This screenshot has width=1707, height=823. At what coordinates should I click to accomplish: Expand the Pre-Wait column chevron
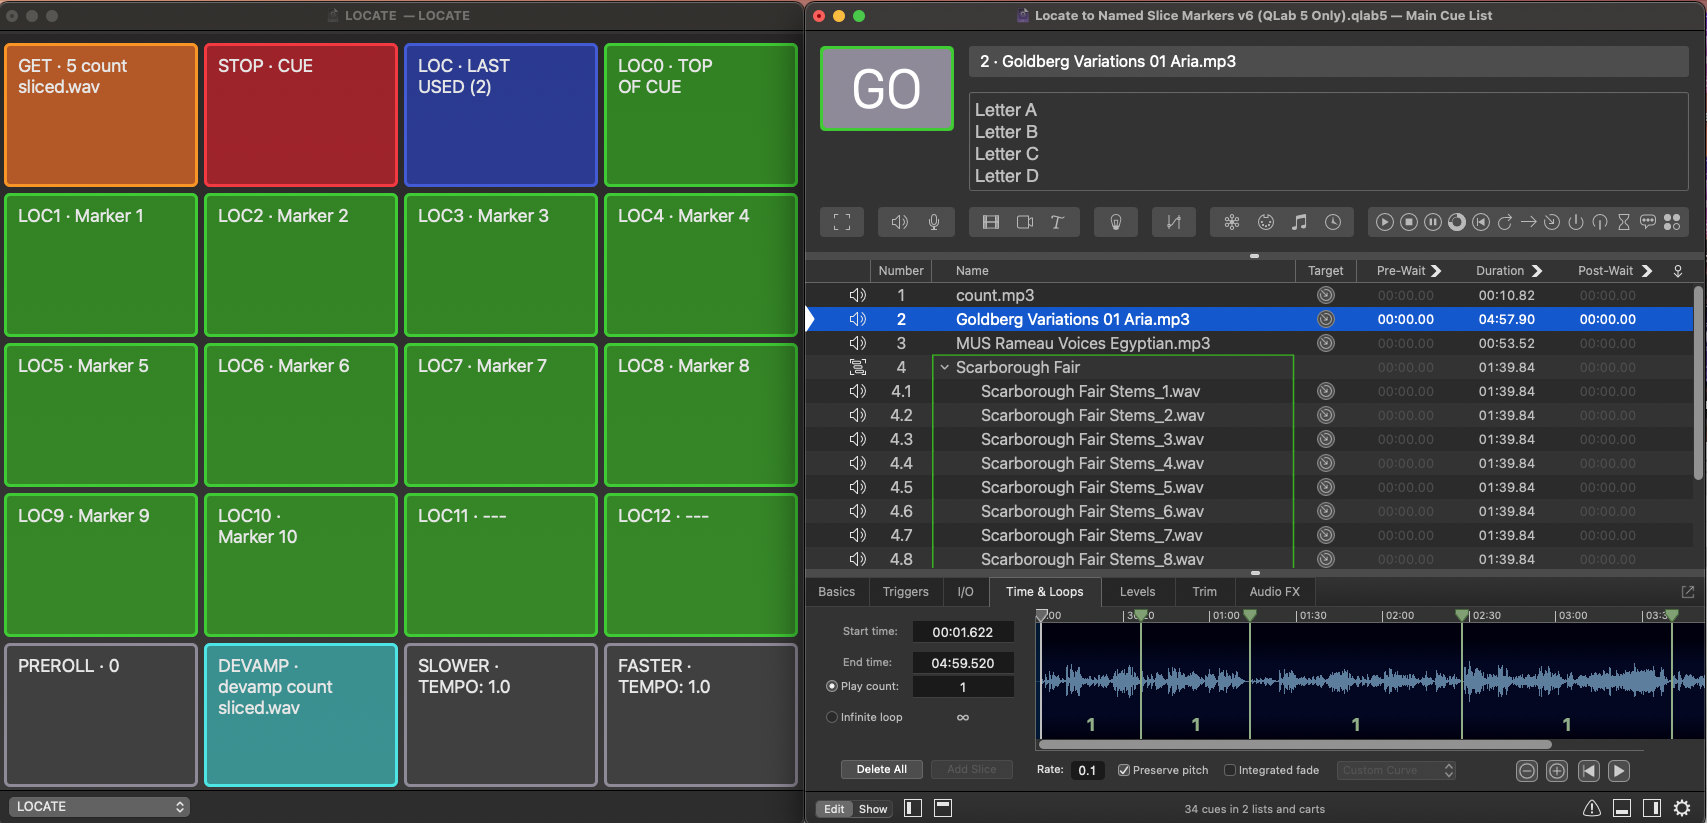coord(1436,271)
